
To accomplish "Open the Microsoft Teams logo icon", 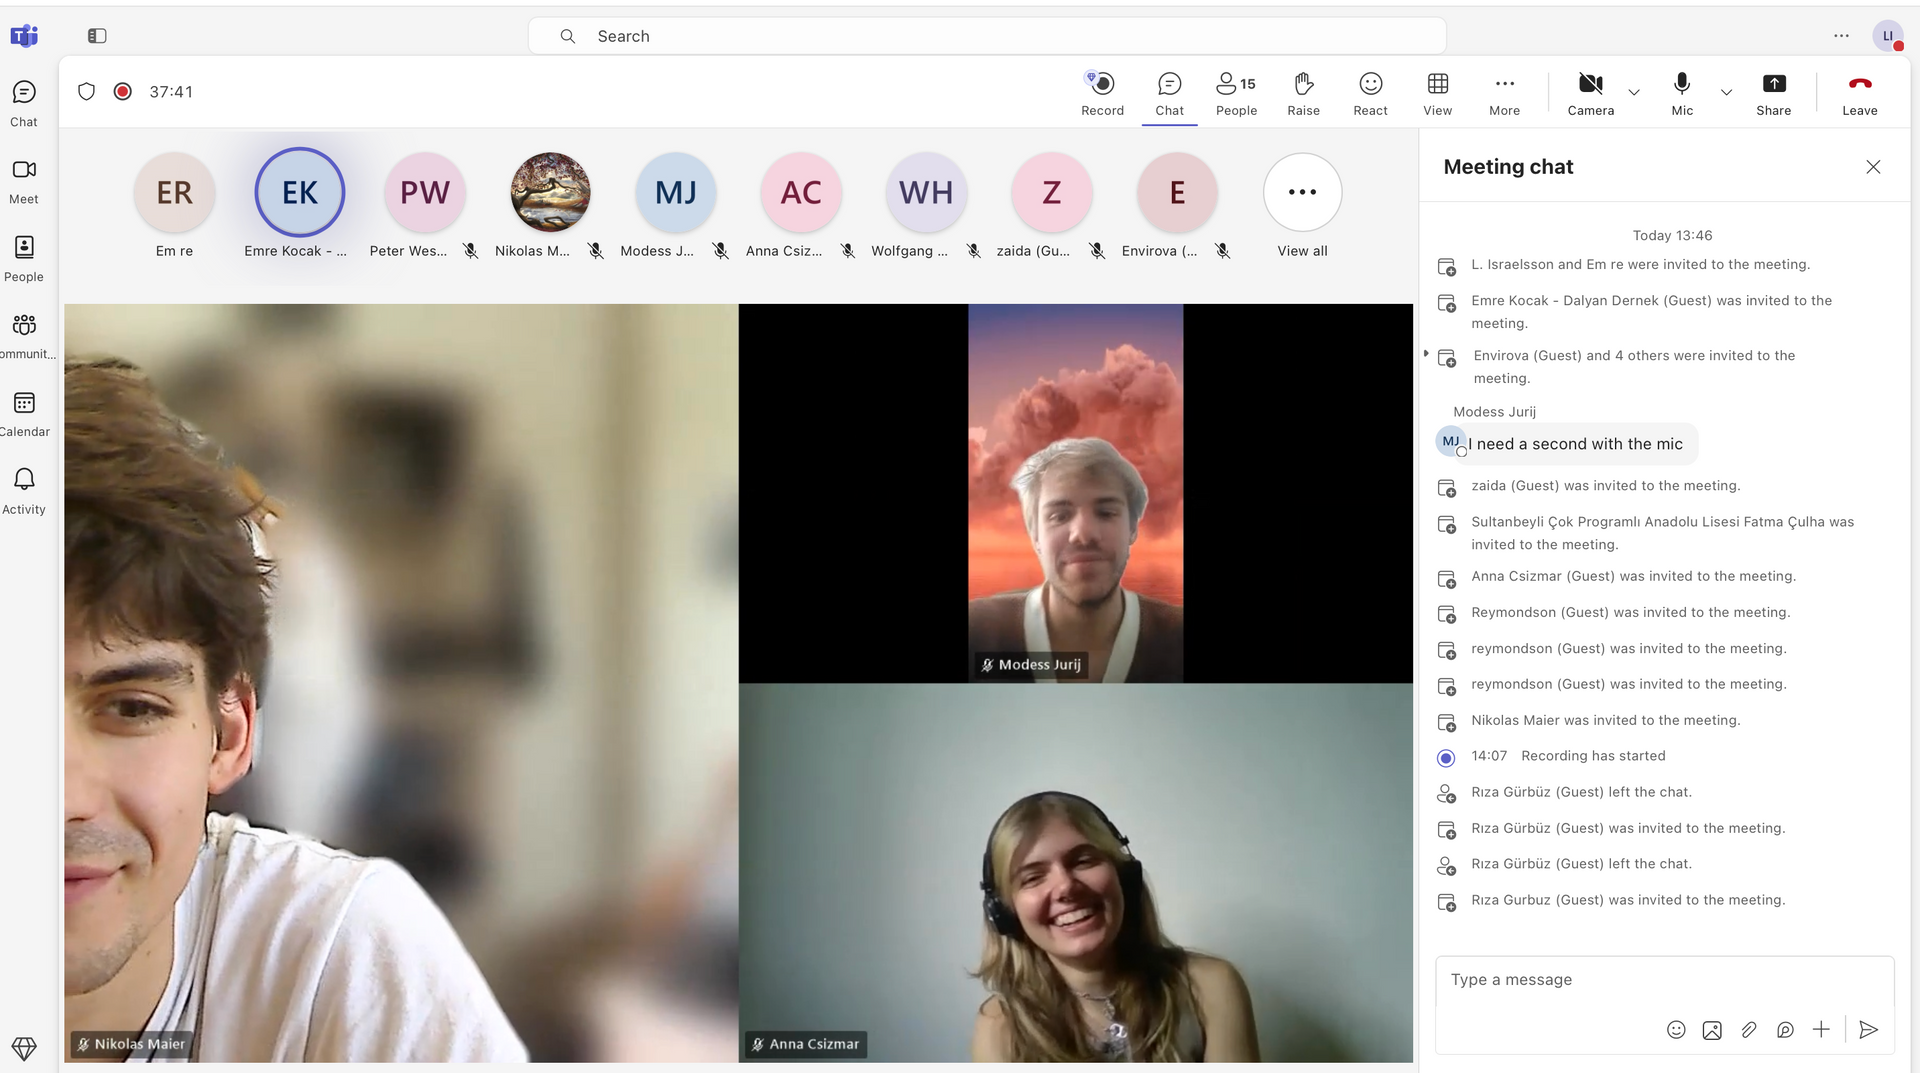I will click(x=24, y=36).
